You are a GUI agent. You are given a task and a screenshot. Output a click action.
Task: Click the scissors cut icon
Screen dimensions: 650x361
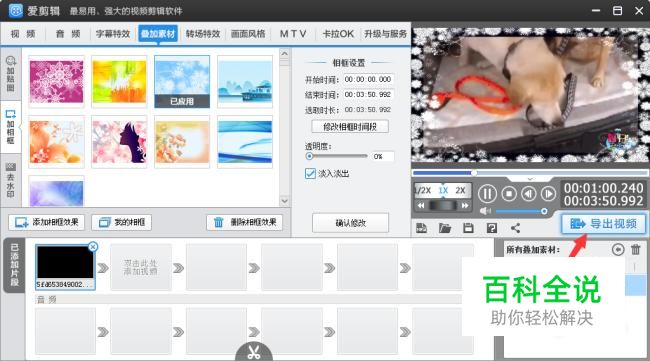click(254, 352)
